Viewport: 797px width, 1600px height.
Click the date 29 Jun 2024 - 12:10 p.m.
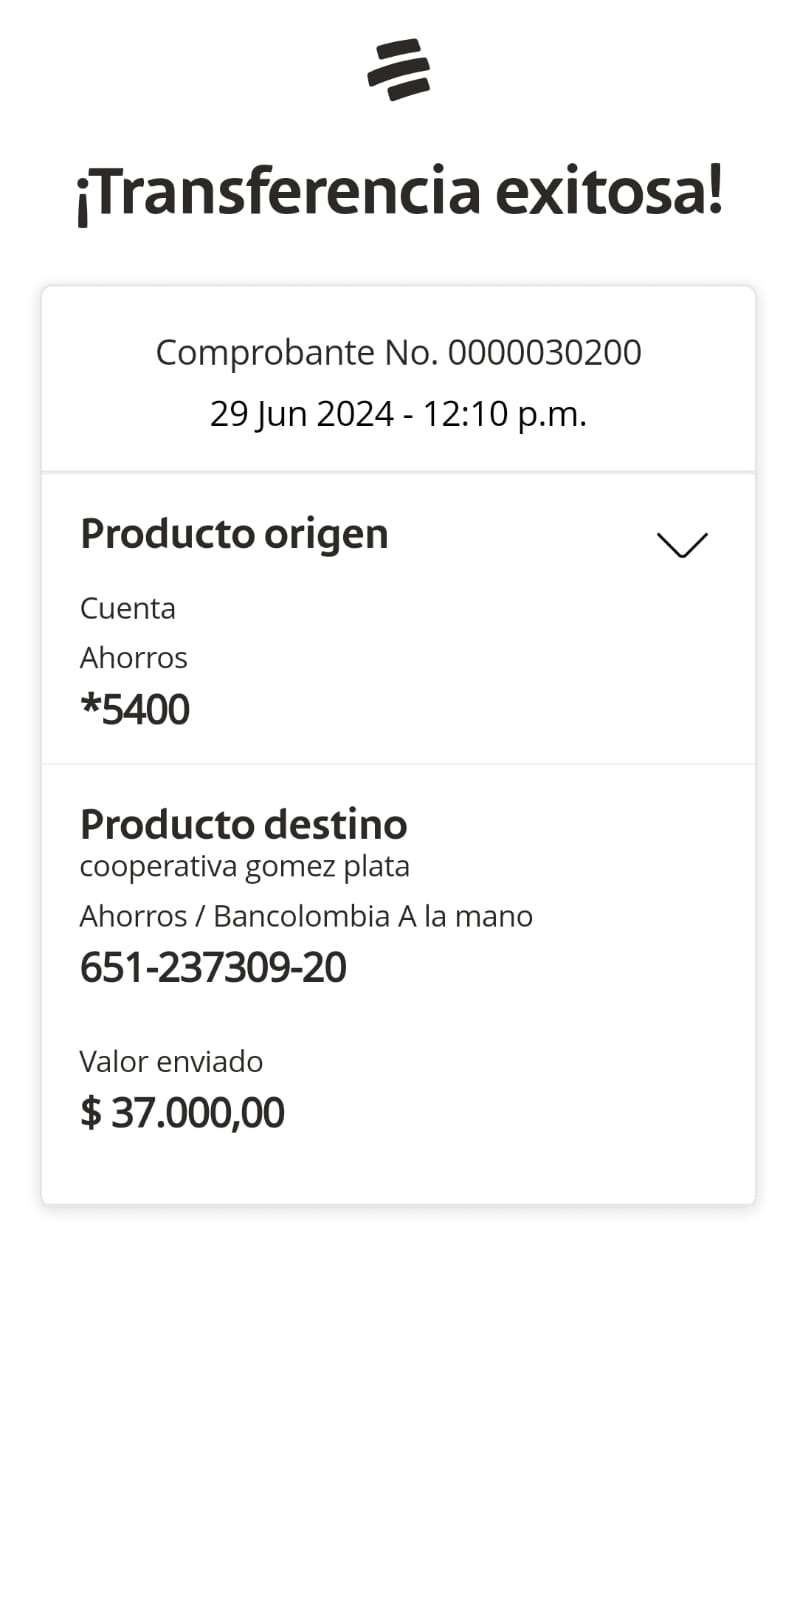tap(398, 414)
